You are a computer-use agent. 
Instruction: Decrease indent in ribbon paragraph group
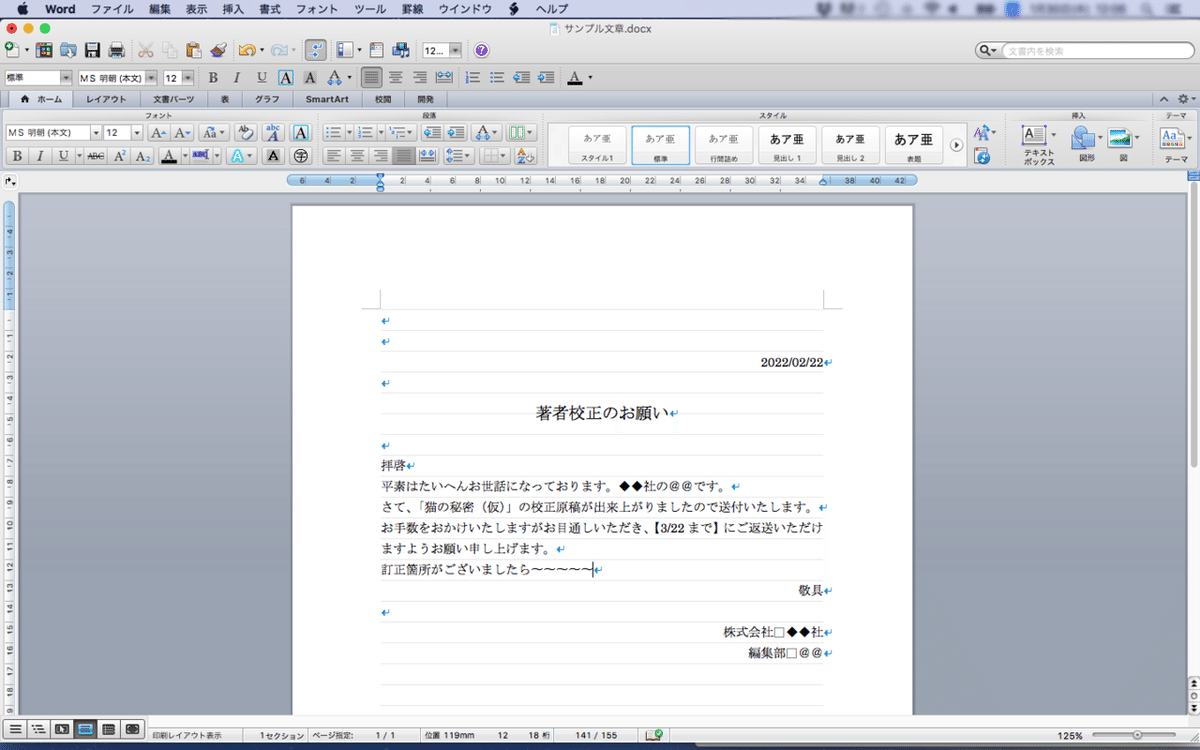pyautogui.click(x=433, y=132)
